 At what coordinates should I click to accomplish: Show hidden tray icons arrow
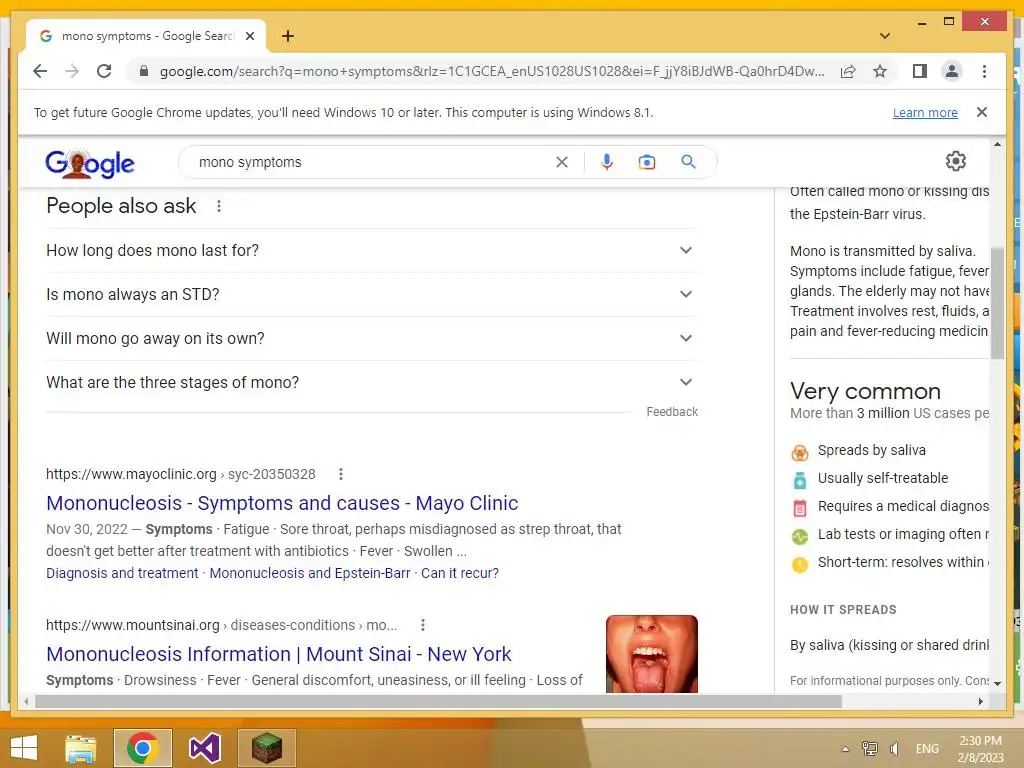[845, 749]
